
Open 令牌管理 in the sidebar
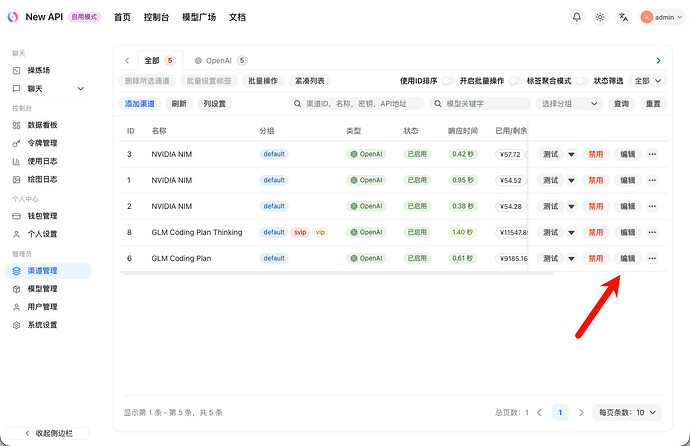click(x=48, y=143)
